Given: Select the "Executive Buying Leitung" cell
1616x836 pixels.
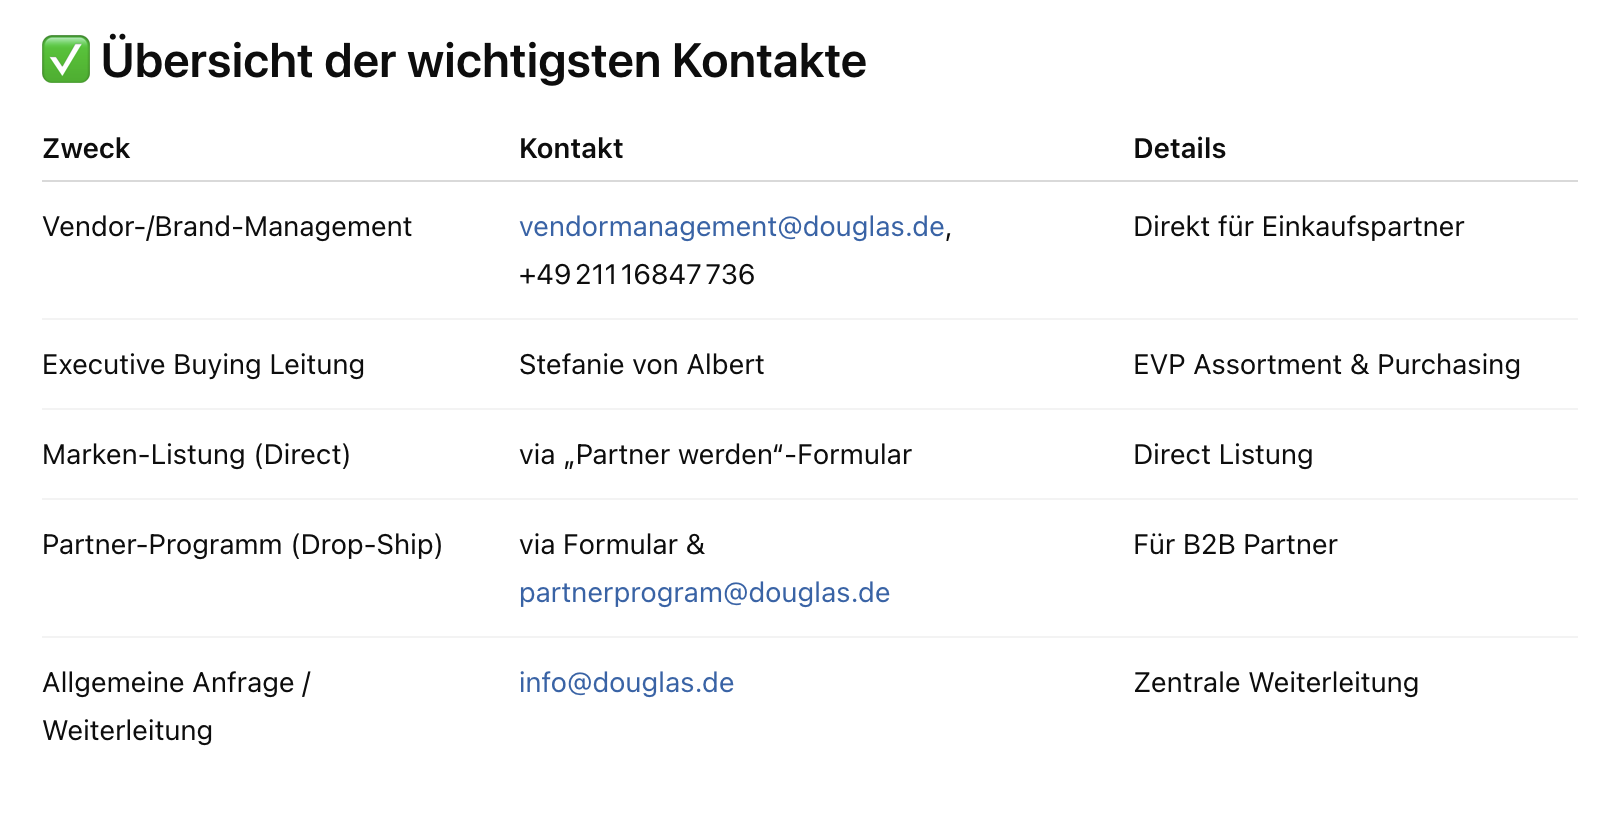Looking at the screenshot, I should 203,365.
